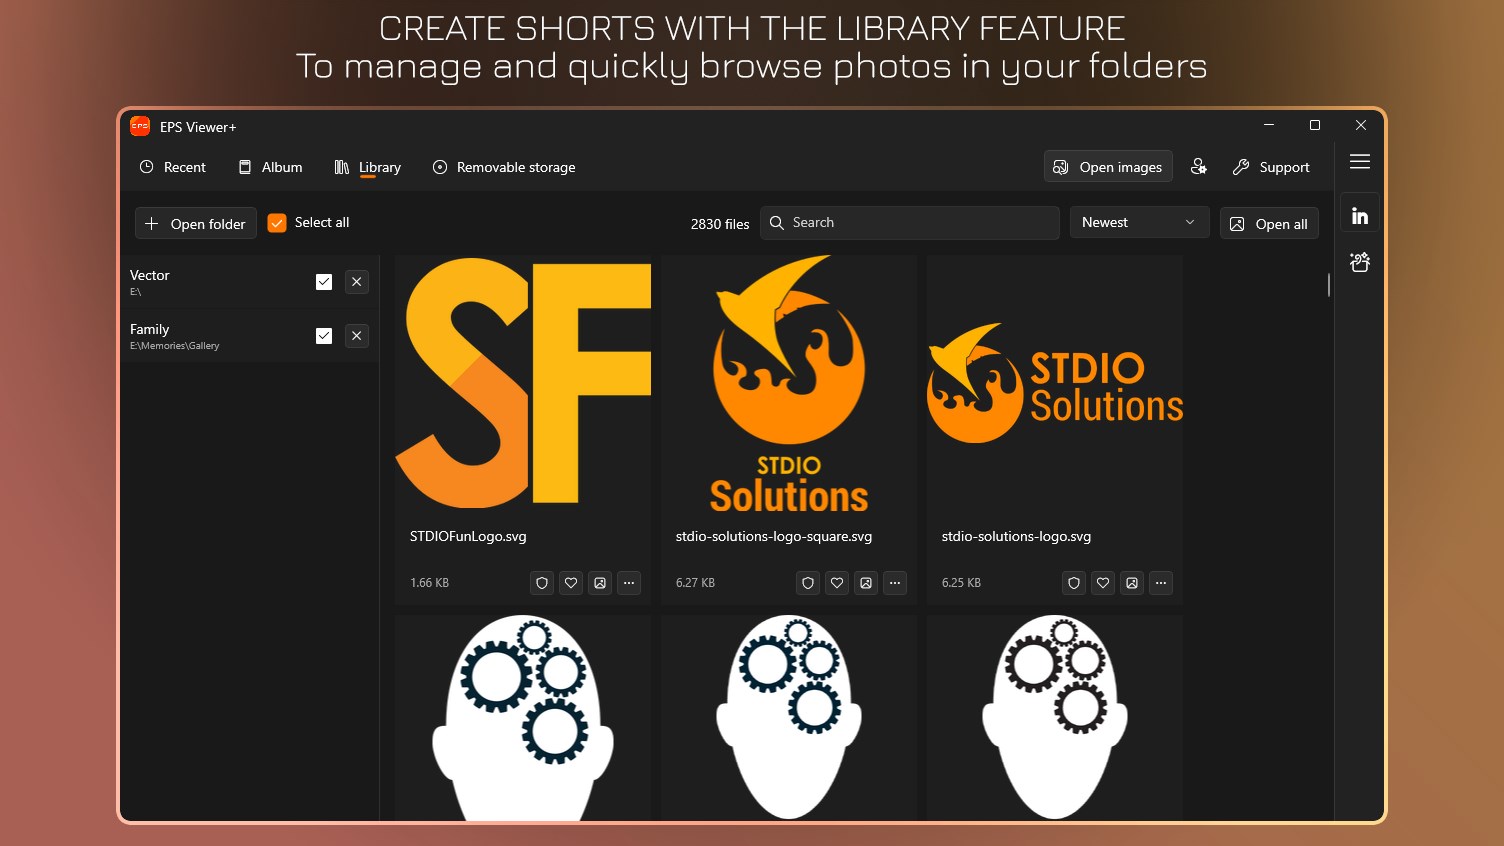Image resolution: width=1504 pixels, height=846 pixels.
Task: Open the LinkedIn sidebar icon
Action: pos(1359,215)
